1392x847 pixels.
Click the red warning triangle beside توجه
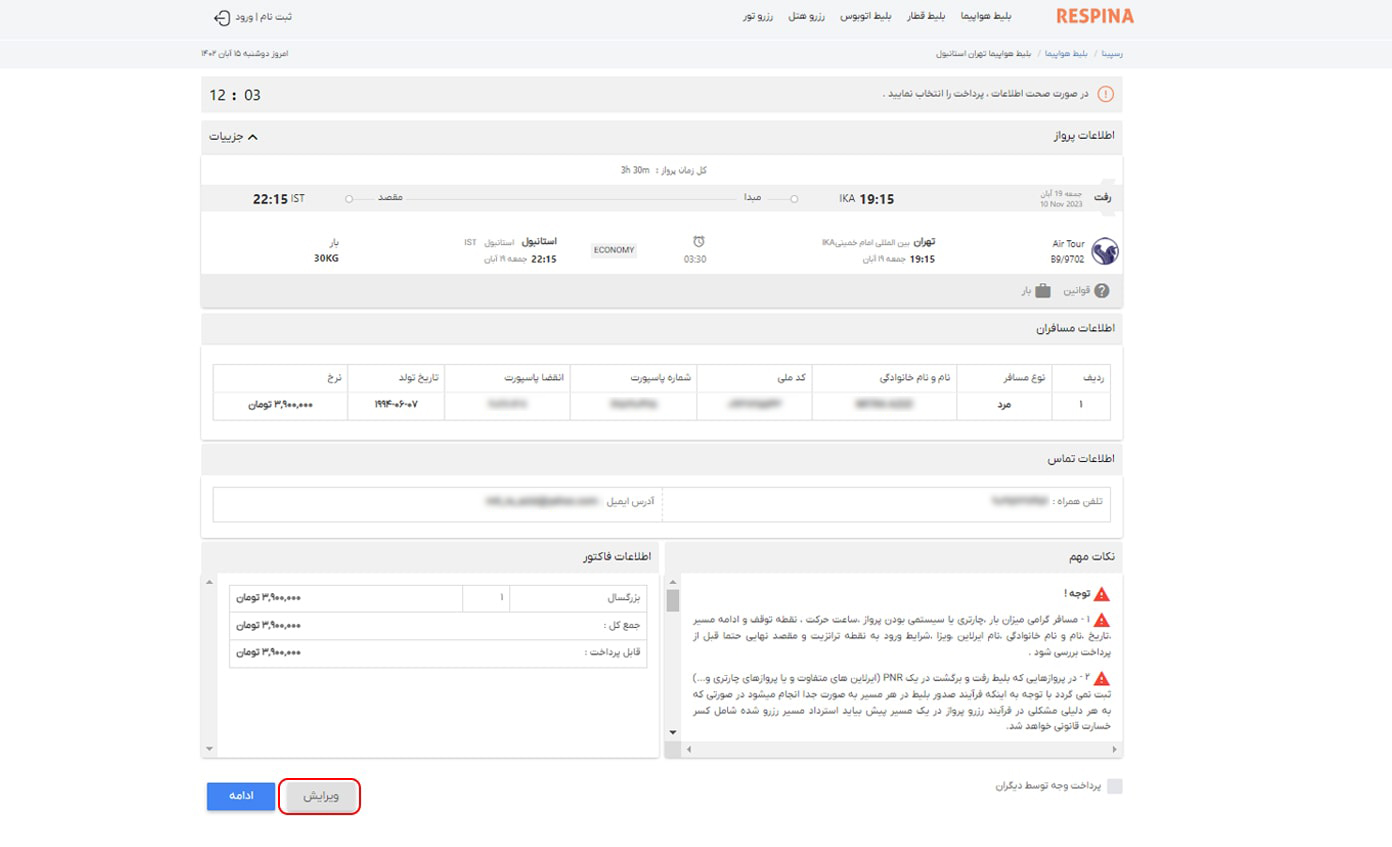click(1102, 594)
